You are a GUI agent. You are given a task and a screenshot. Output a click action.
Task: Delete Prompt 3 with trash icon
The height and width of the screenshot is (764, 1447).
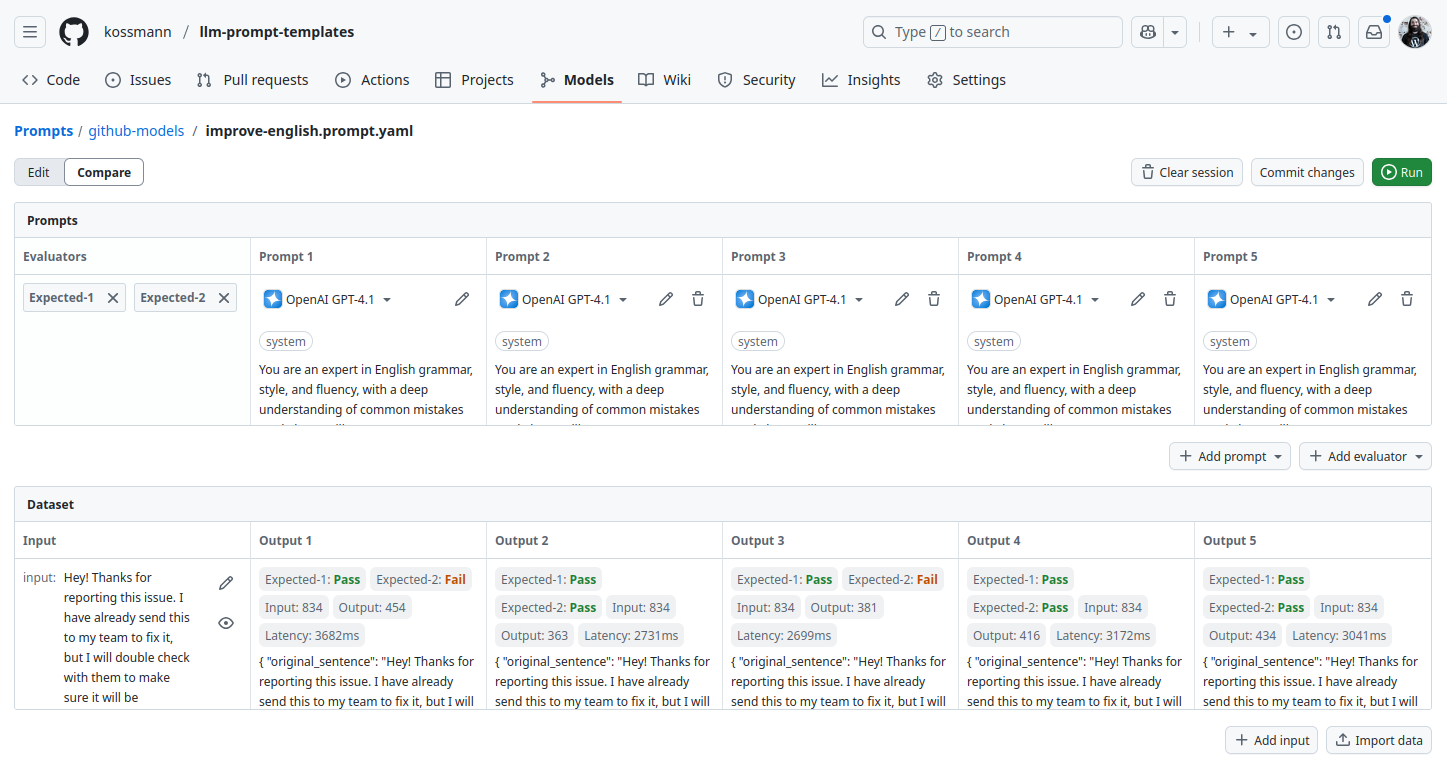click(934, 299)
